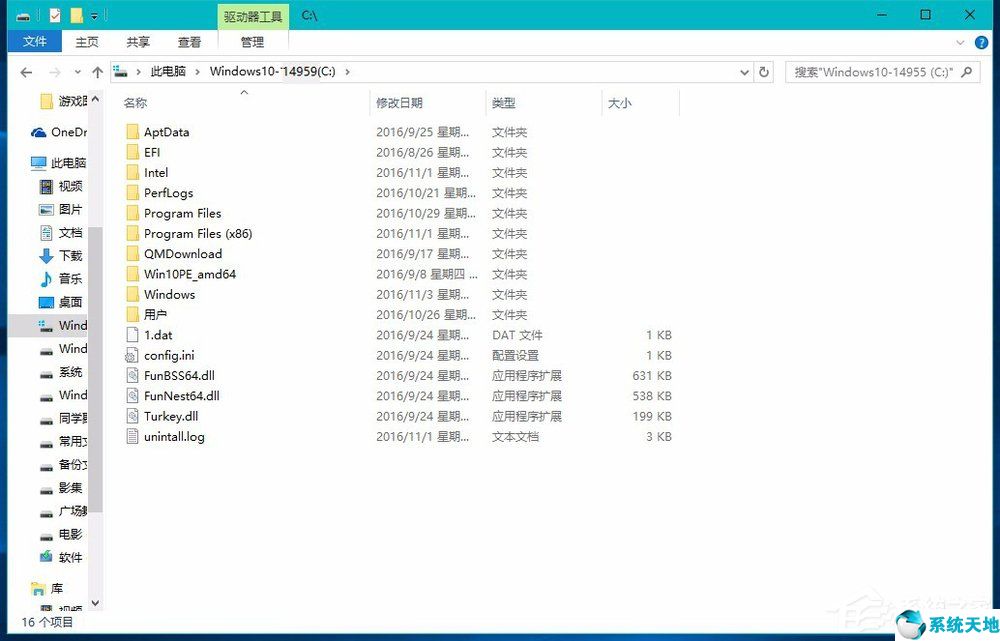
Task: Open 音乐 in the navigation pane
Action: pyautogui.click(x=61, y=279)
